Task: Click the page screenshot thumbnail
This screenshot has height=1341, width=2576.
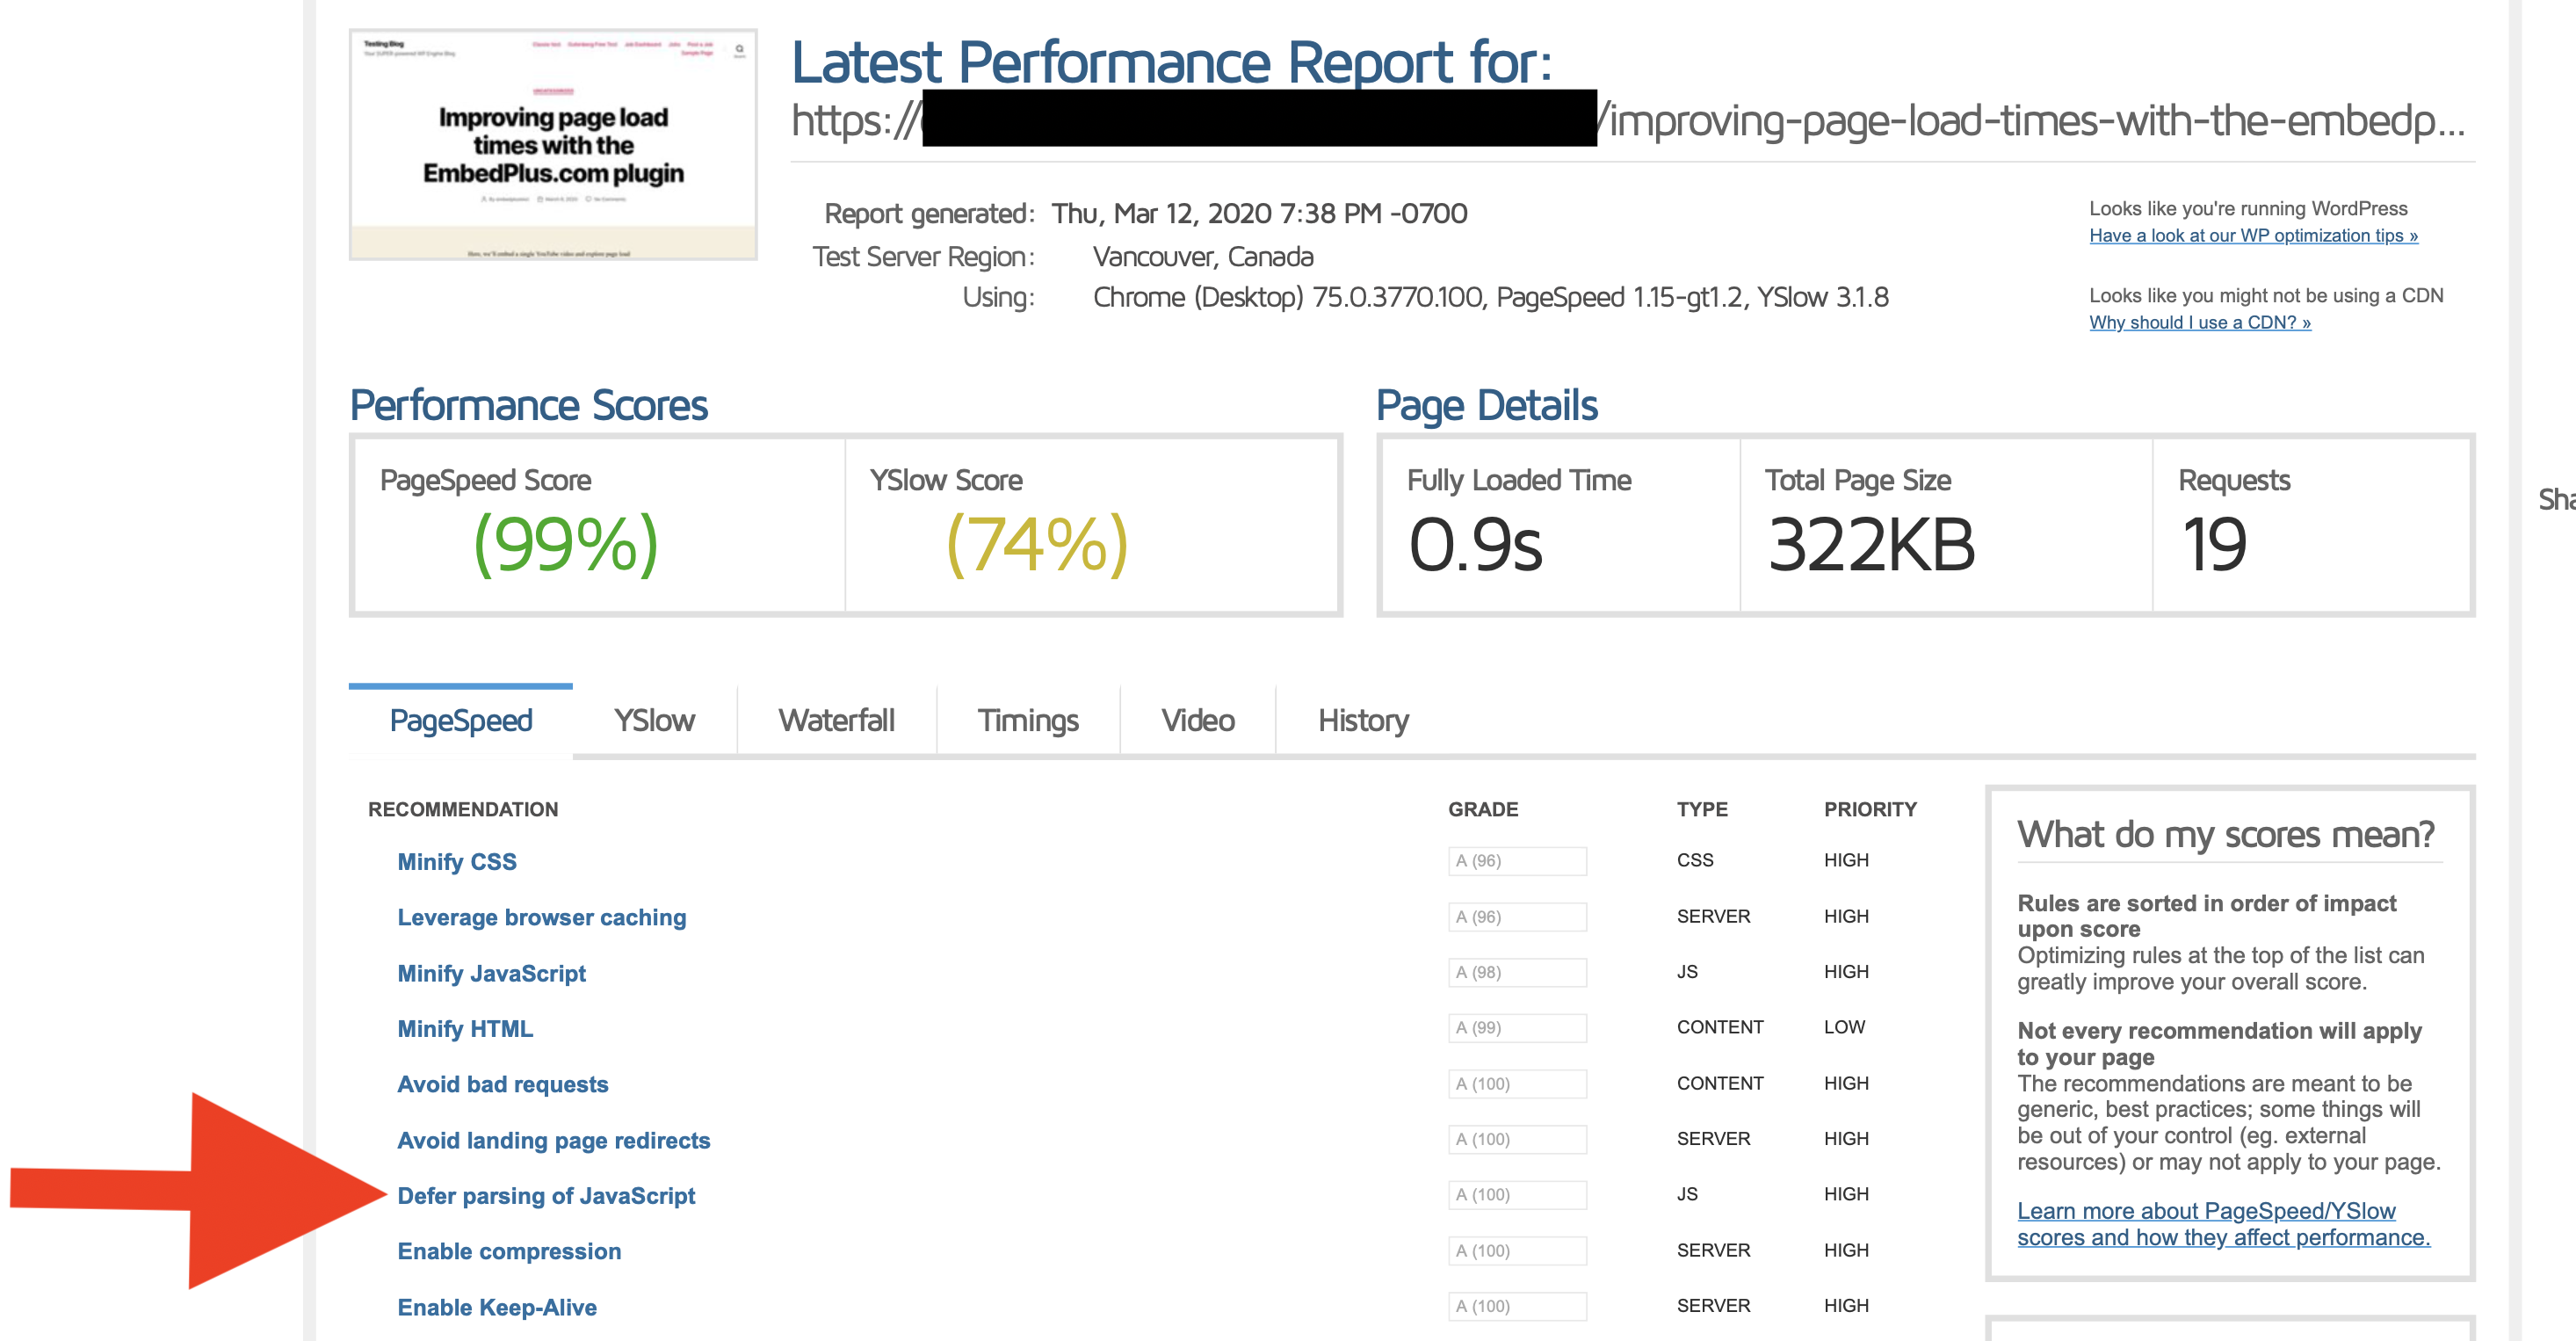Action: pos(553,145)
